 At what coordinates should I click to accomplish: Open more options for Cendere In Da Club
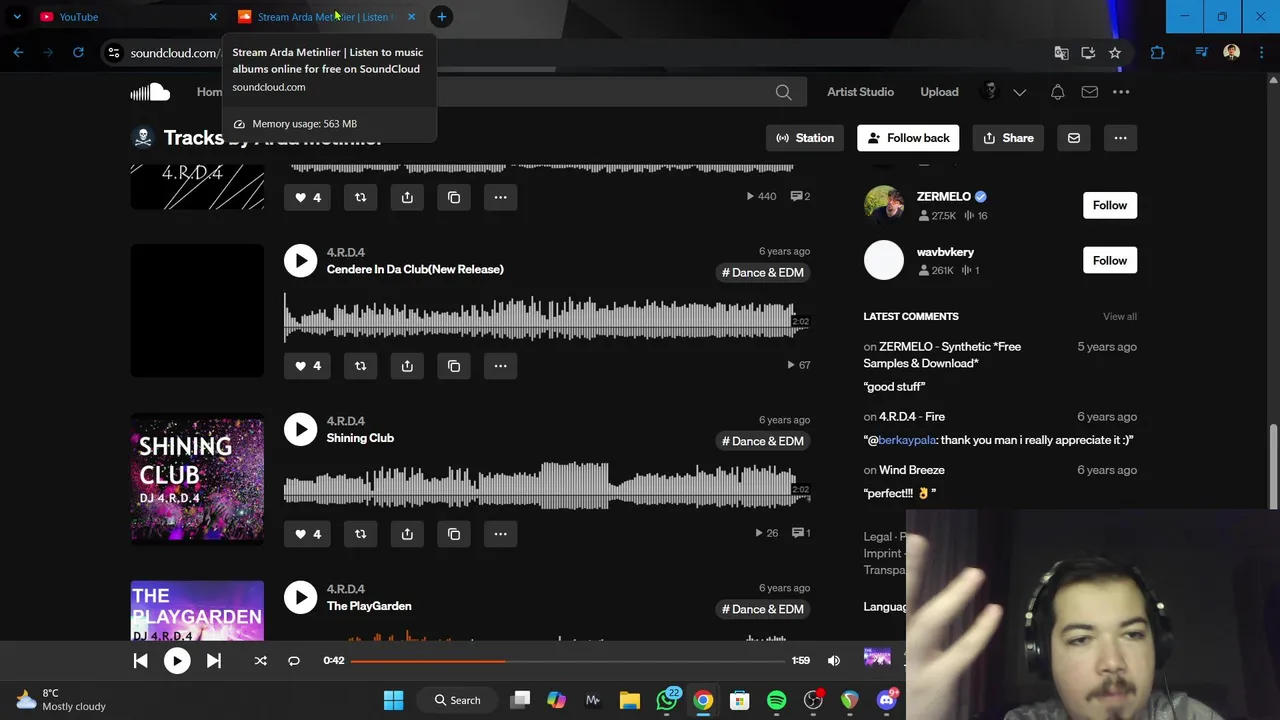coord(500,366)
